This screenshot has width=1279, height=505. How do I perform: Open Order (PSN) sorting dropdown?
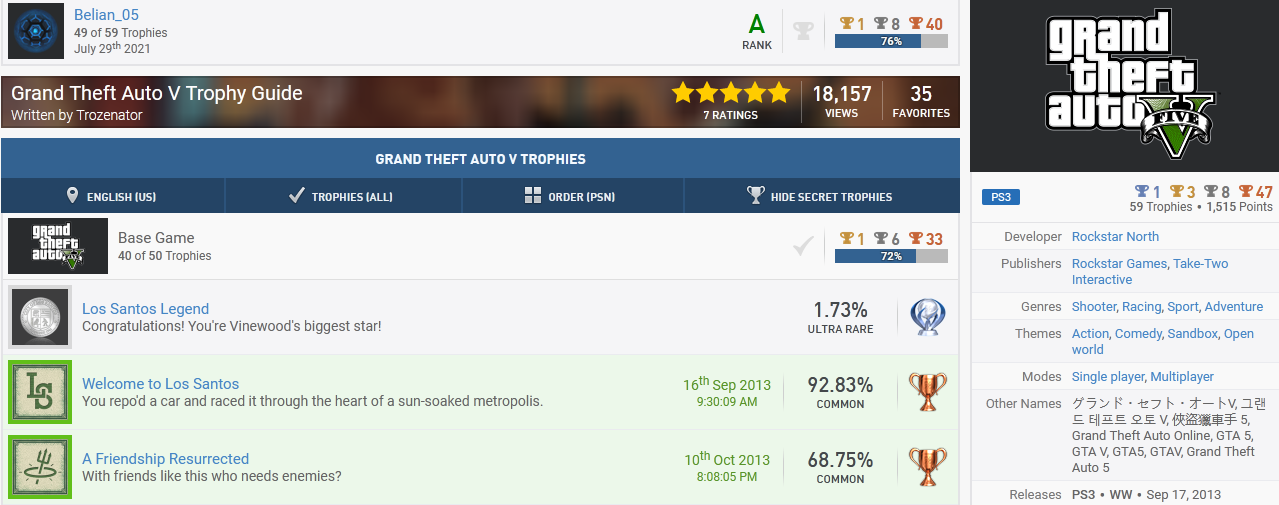coord(571,196)
